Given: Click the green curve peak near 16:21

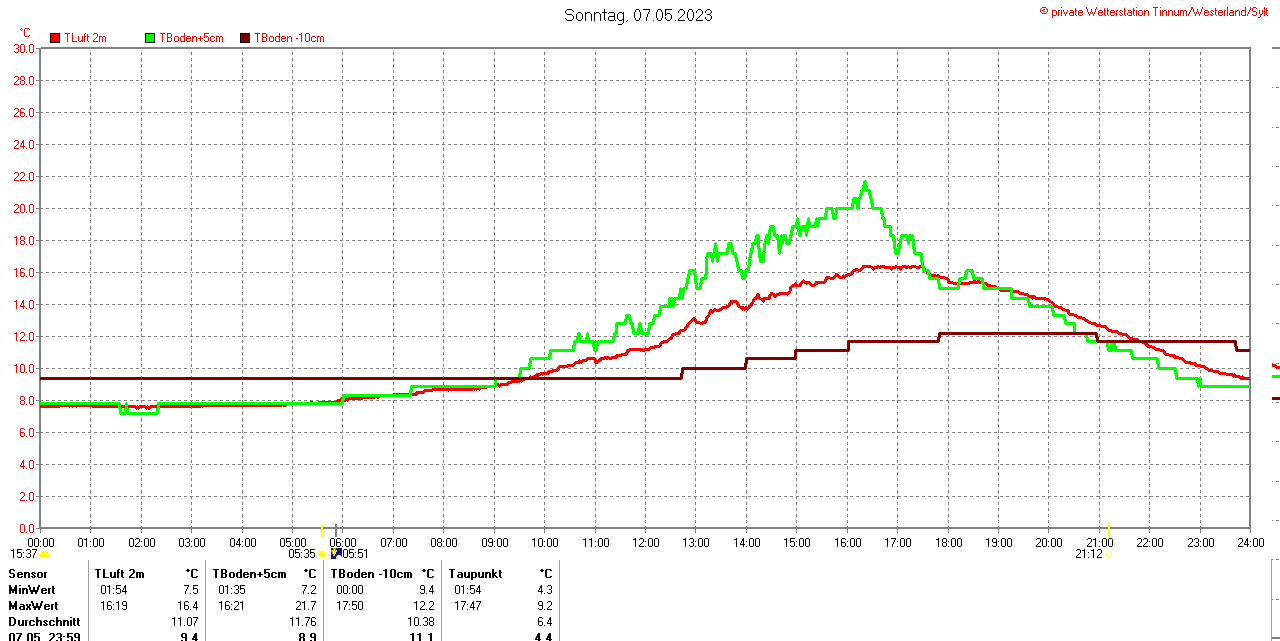Looking at the screenshot, I should point(865,183).
